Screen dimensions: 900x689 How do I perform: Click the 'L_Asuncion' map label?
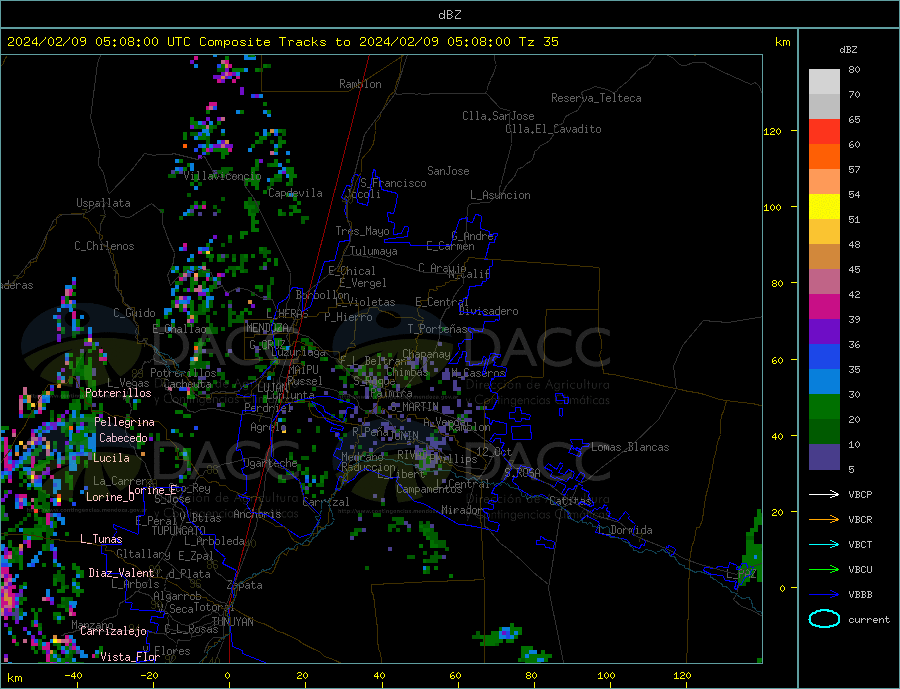tap(500, 195)
